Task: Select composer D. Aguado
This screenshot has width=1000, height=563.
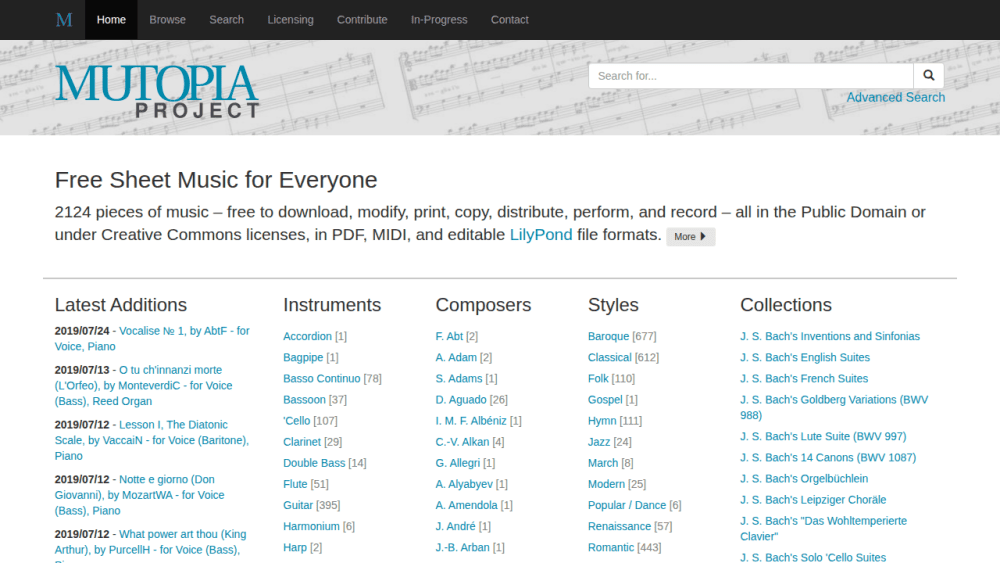Action: [460, 400]
